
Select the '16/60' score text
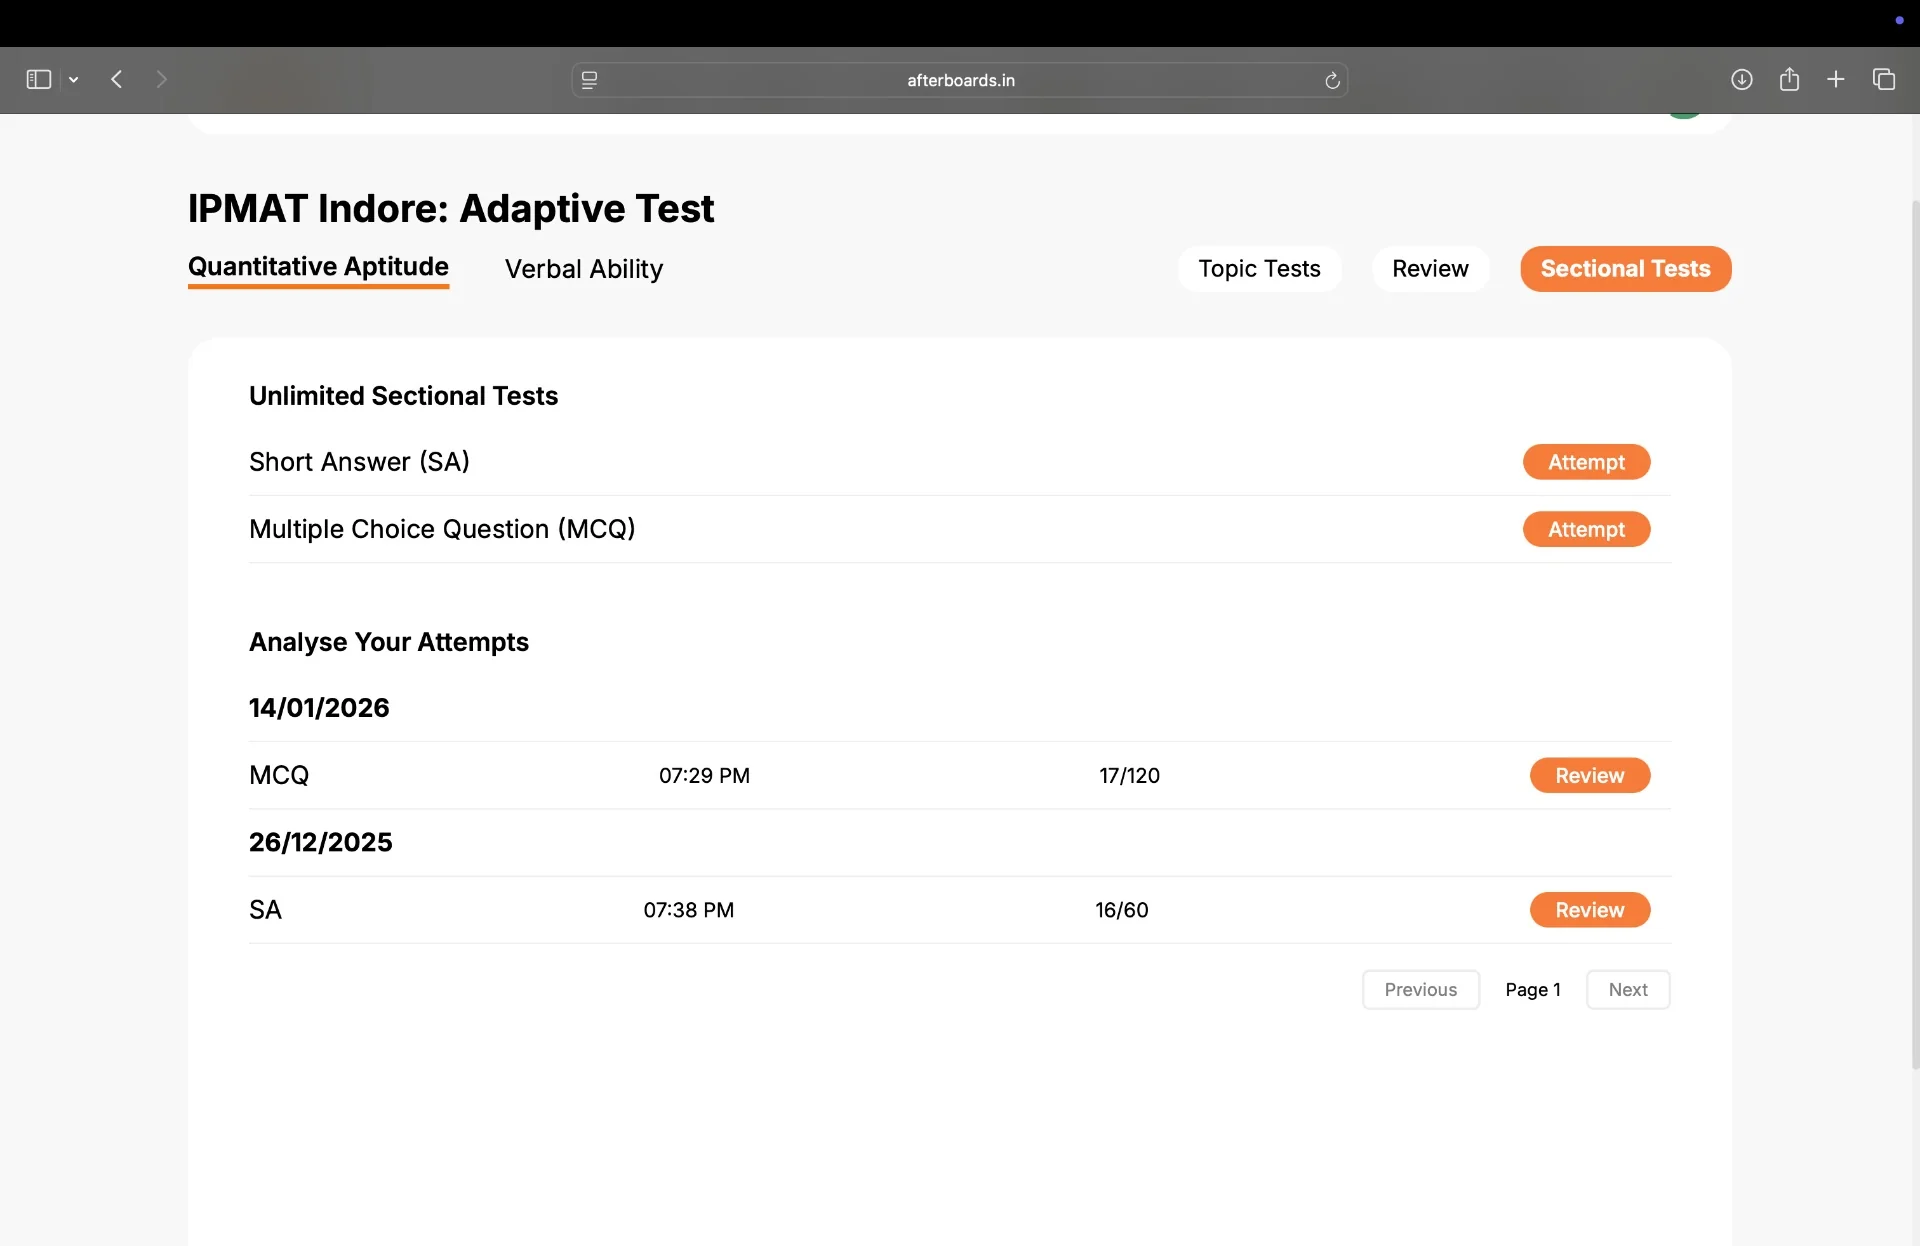(1121, 910)
